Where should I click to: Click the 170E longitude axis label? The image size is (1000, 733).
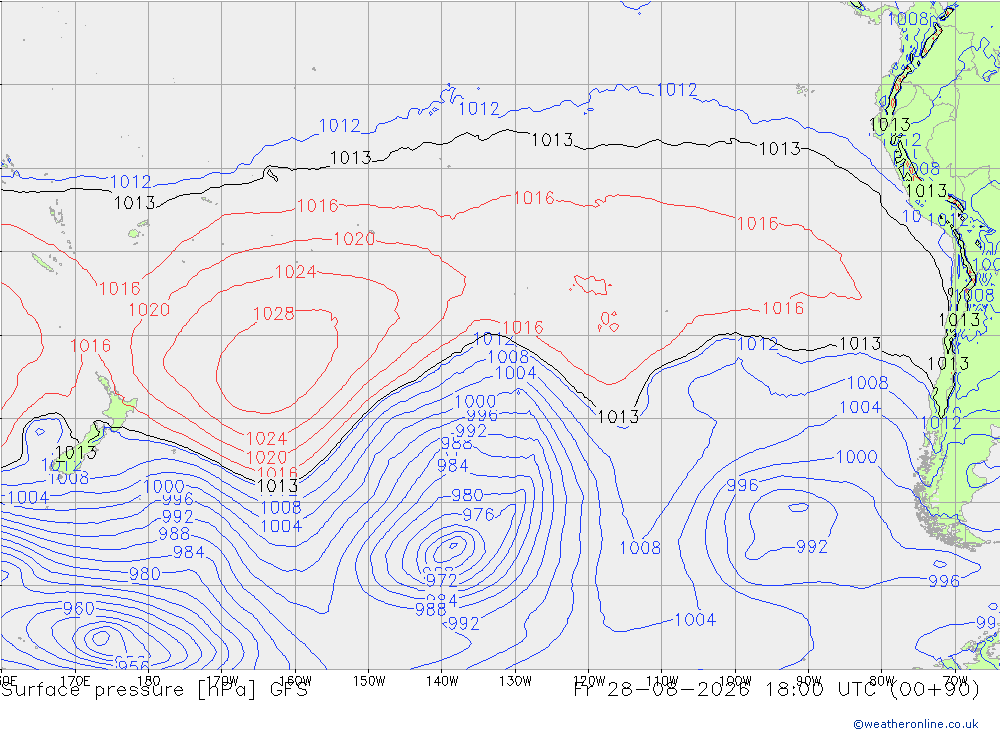75,681
